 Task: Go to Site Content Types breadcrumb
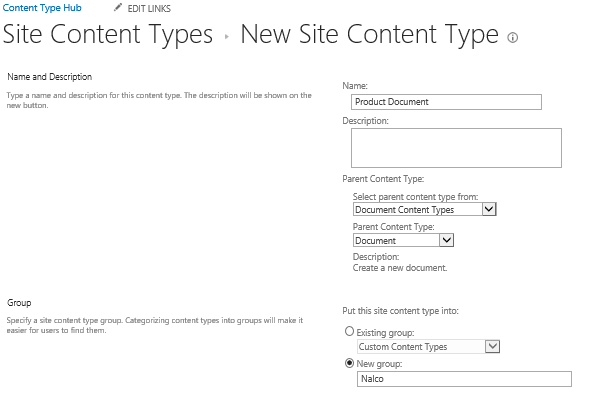click(x=108, y=34)
